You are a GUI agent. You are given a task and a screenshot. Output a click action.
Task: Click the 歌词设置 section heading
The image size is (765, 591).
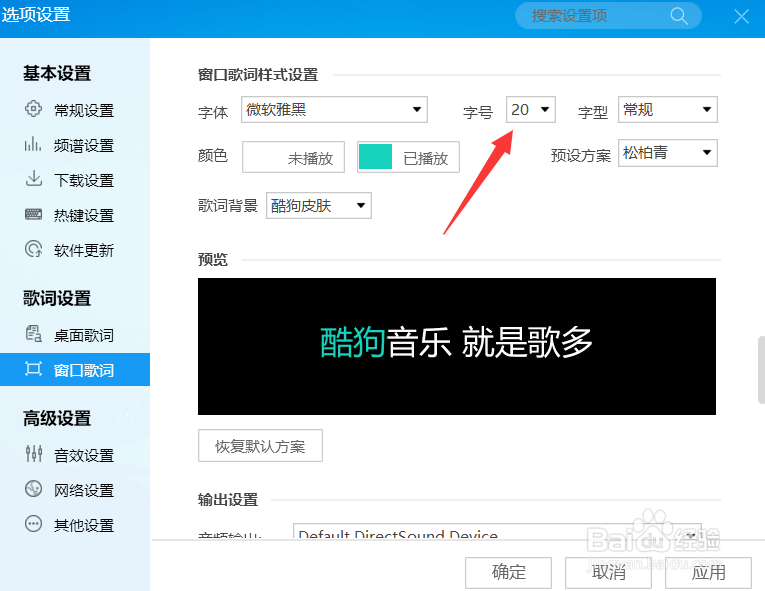[57, 298]
